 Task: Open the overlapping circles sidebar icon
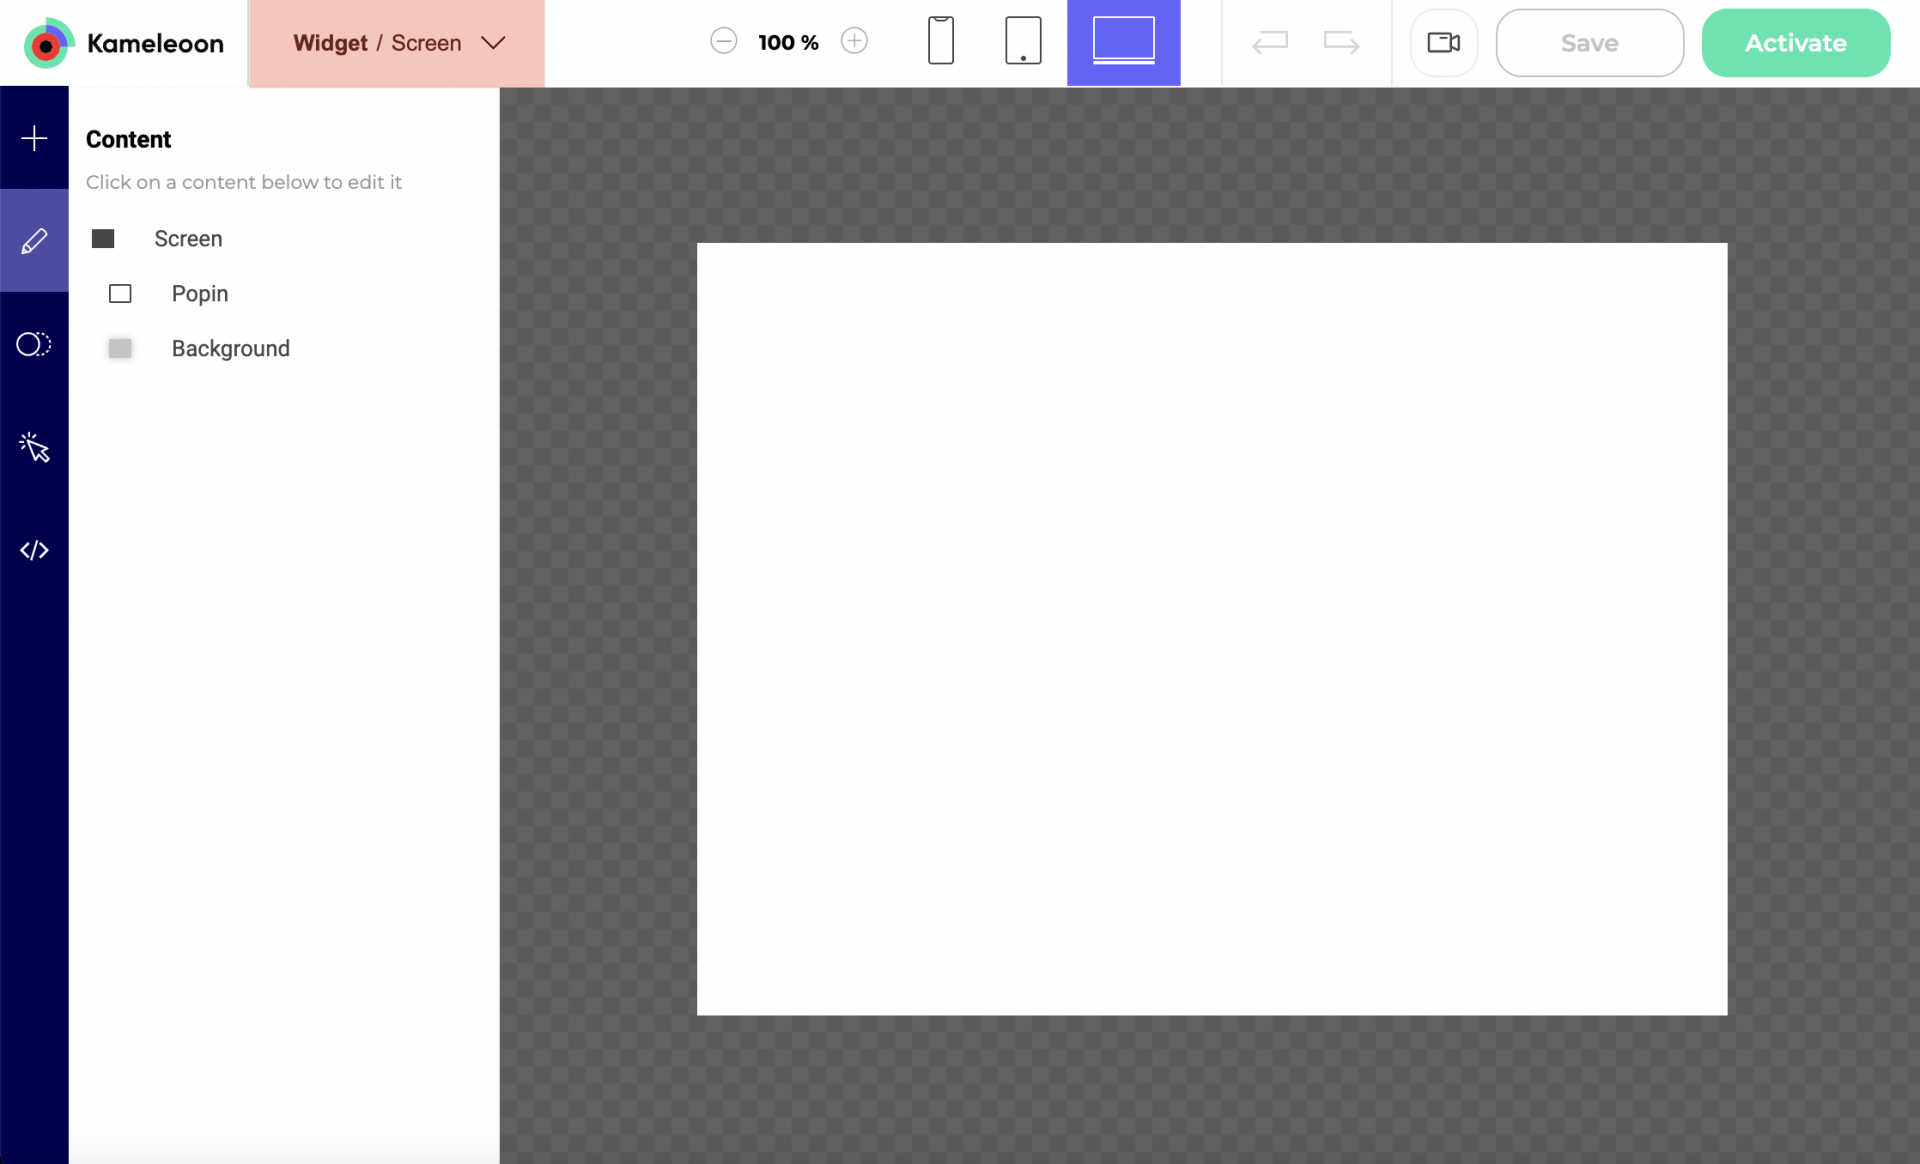click(34, 344)
